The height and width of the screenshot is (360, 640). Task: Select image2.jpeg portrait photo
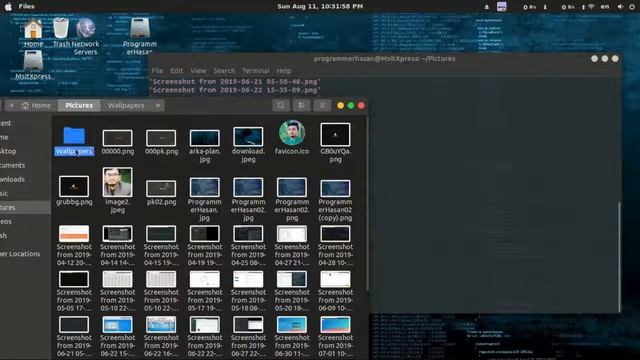[118, 182]
